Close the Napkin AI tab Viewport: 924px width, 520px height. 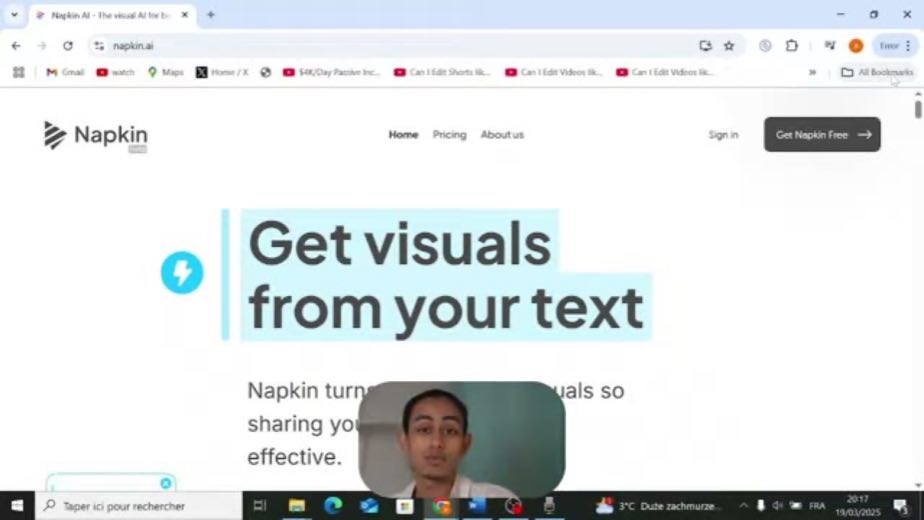(184, 15)
